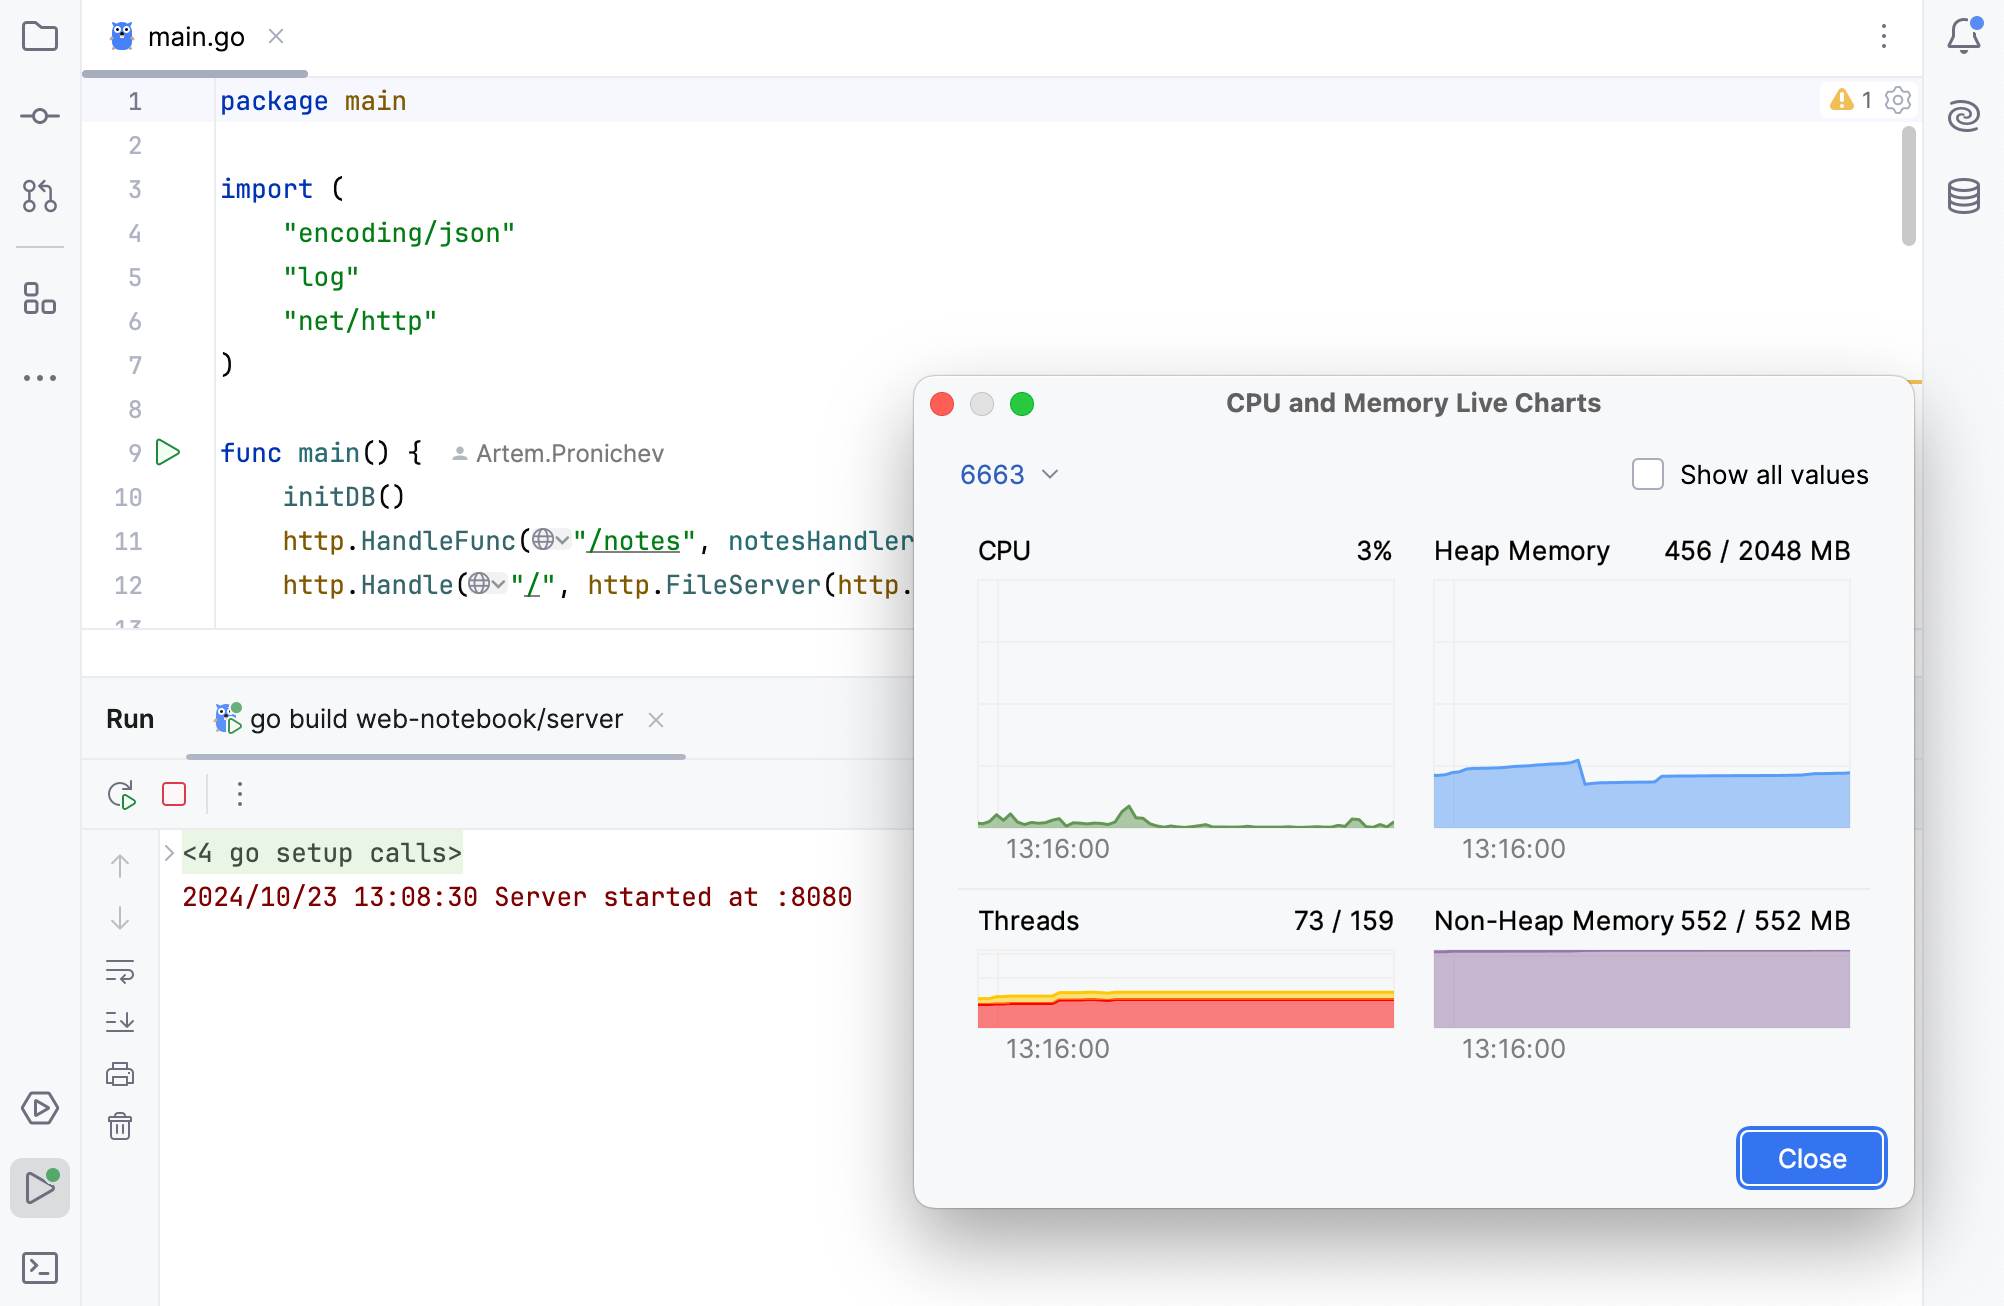Click the Non-Heap Memory chart

click(x=1642, y=989)
